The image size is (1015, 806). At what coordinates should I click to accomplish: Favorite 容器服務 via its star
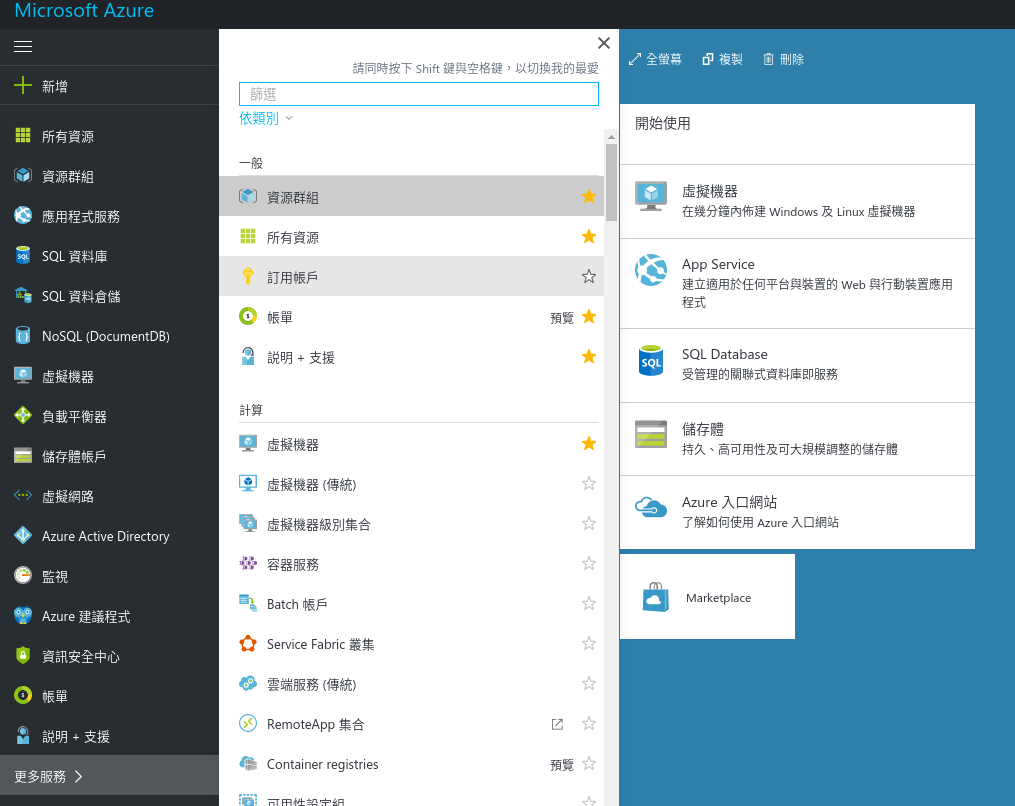click(588, 564)
